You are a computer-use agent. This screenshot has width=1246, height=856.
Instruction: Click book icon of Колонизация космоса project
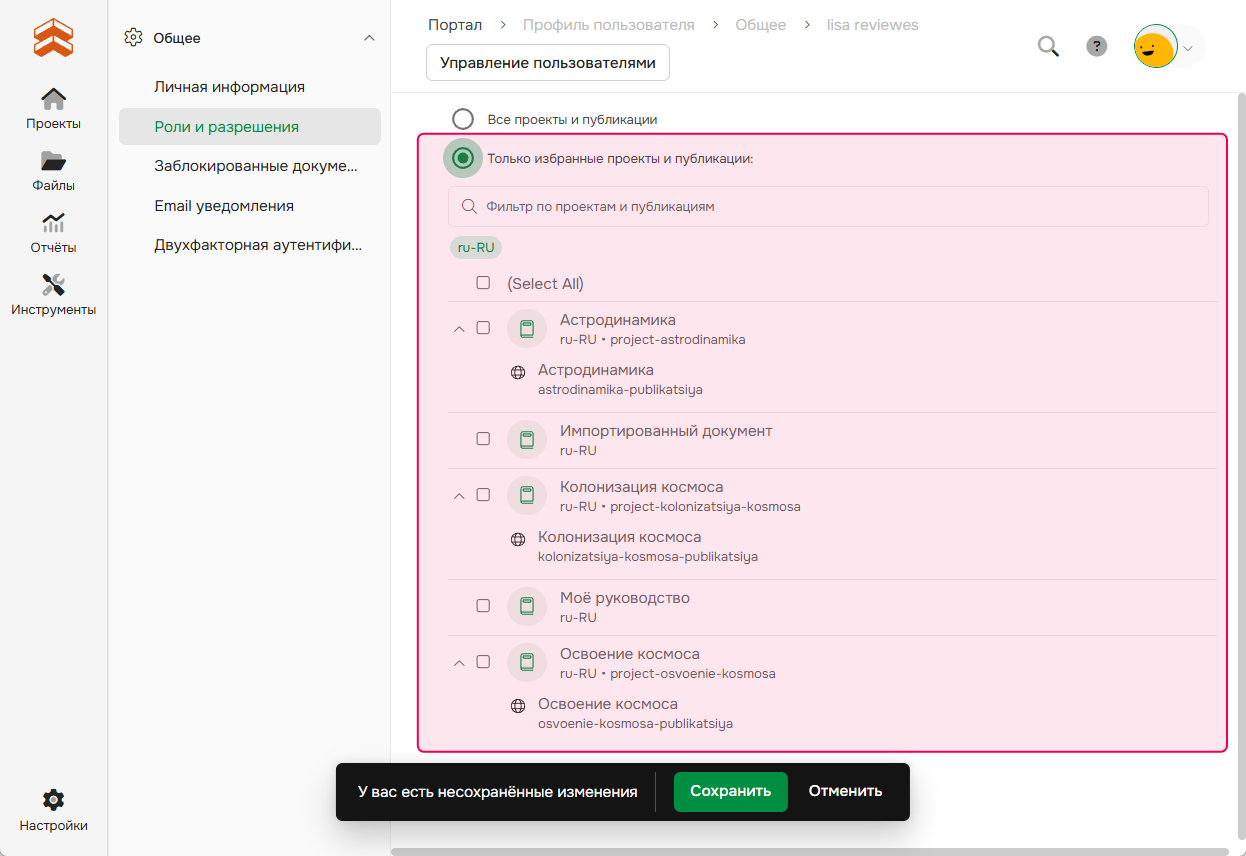tap(527, 496)
